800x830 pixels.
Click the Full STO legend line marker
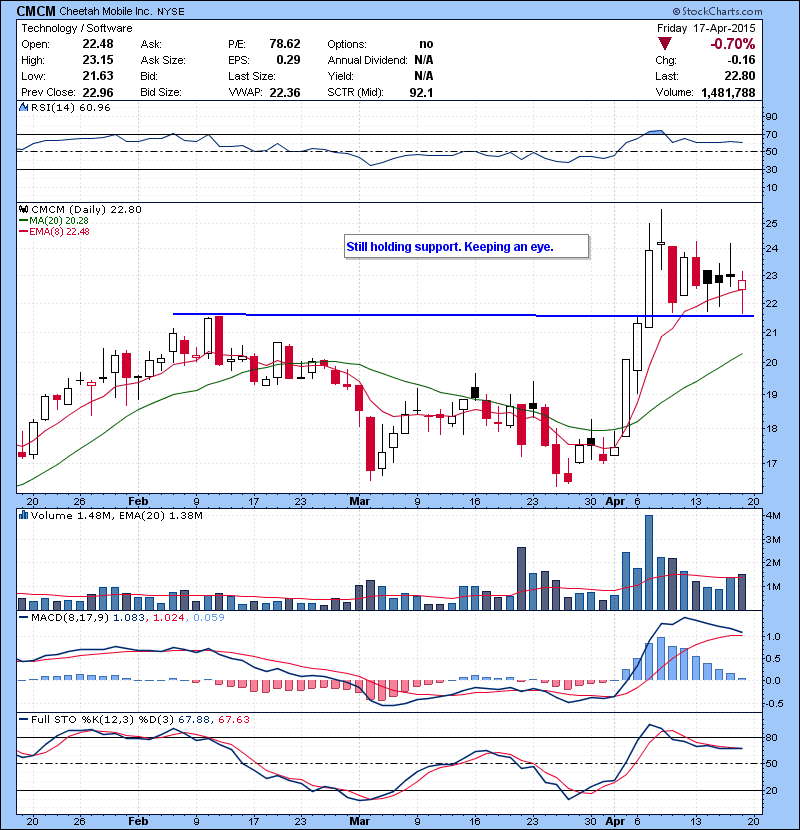[23, 719]
